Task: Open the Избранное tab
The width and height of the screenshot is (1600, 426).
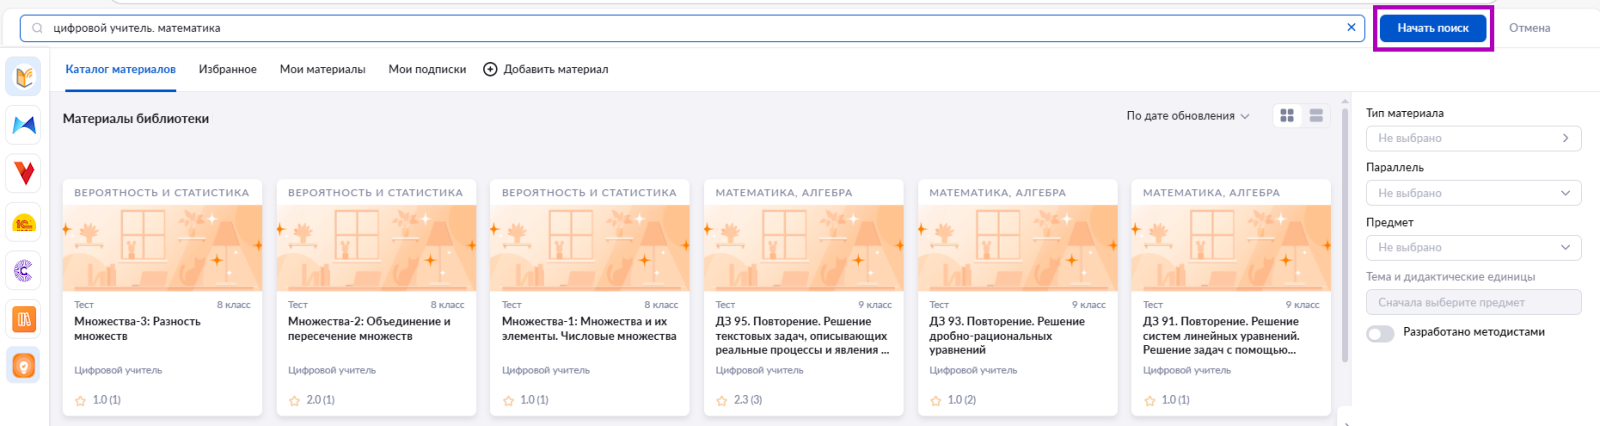Action: coord(228,69)
